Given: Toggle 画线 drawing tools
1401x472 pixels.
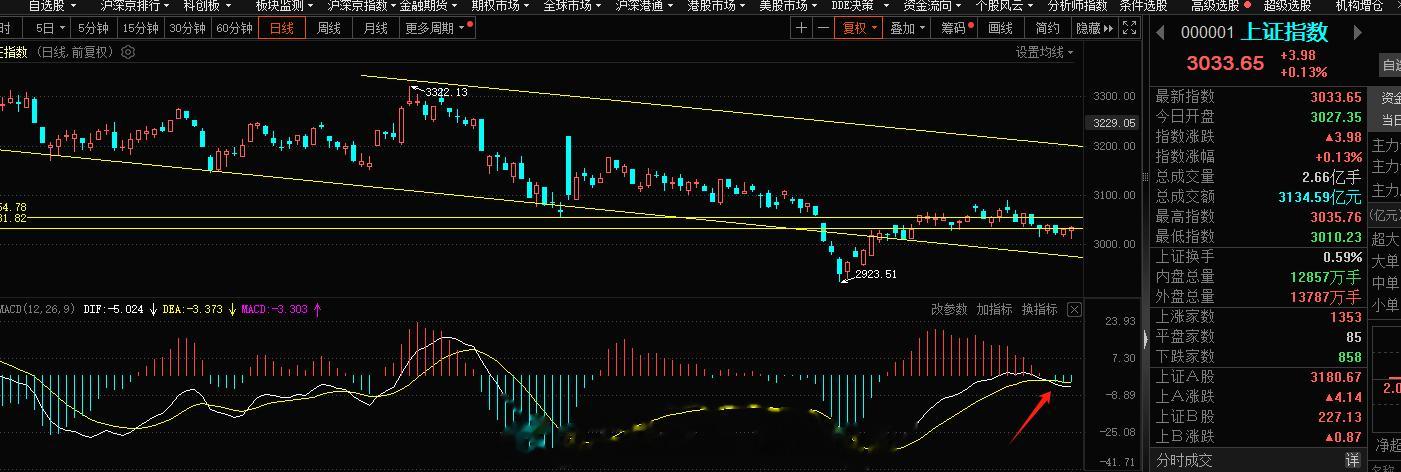Looking at the screenshot, I should [x=1001, y=28].
